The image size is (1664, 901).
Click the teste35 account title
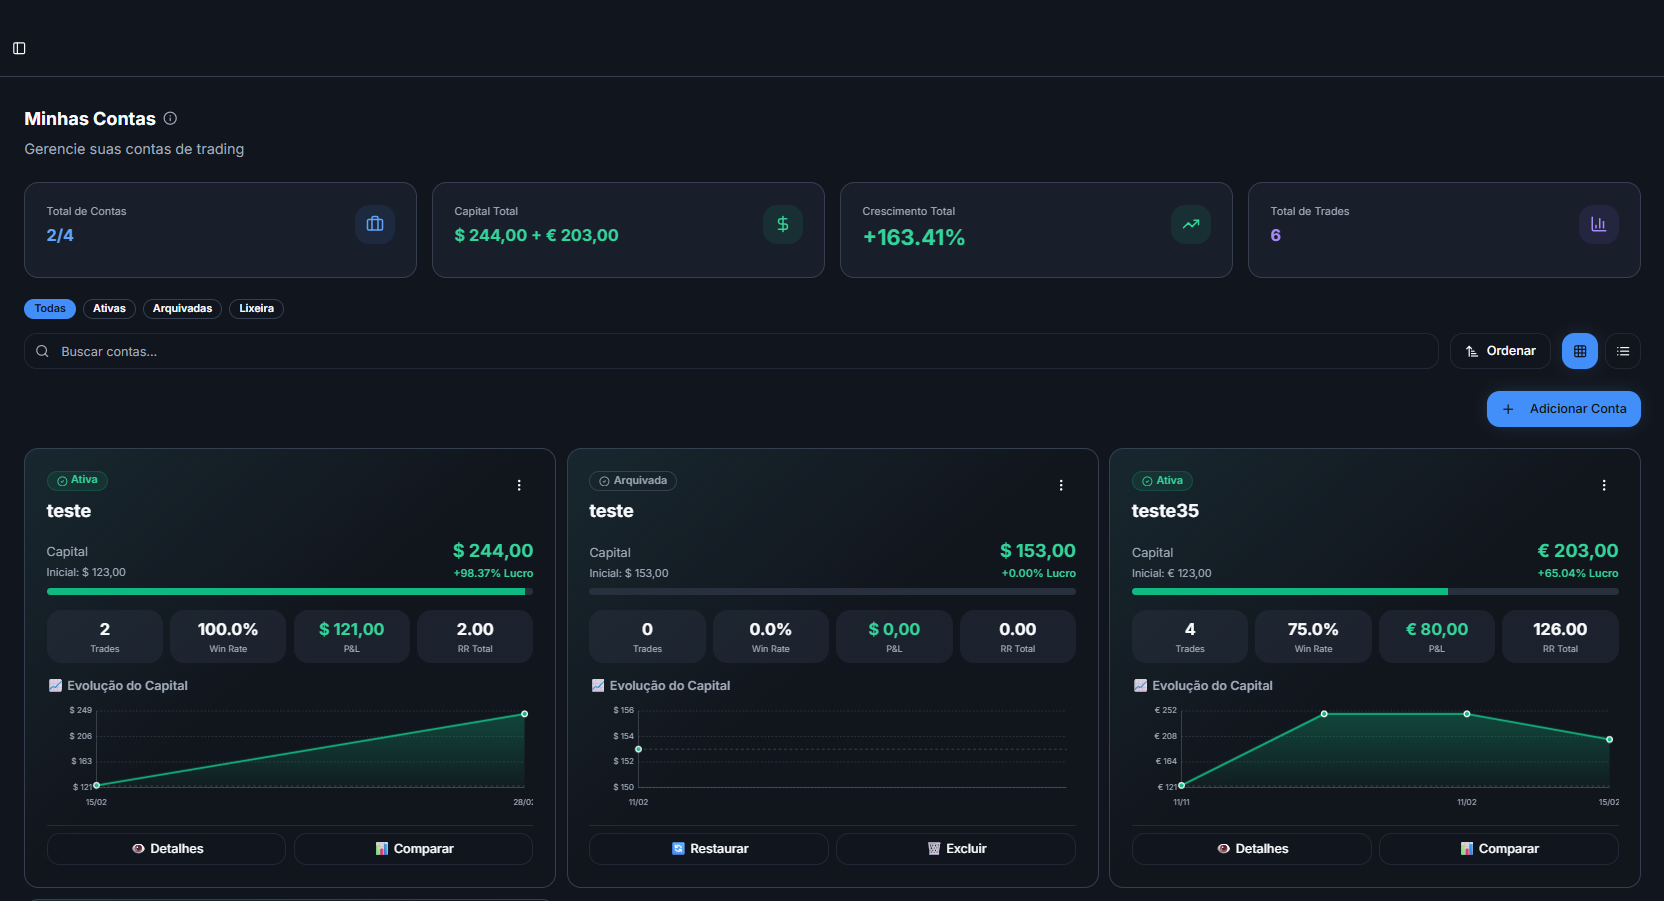(x=1165, y=511)
